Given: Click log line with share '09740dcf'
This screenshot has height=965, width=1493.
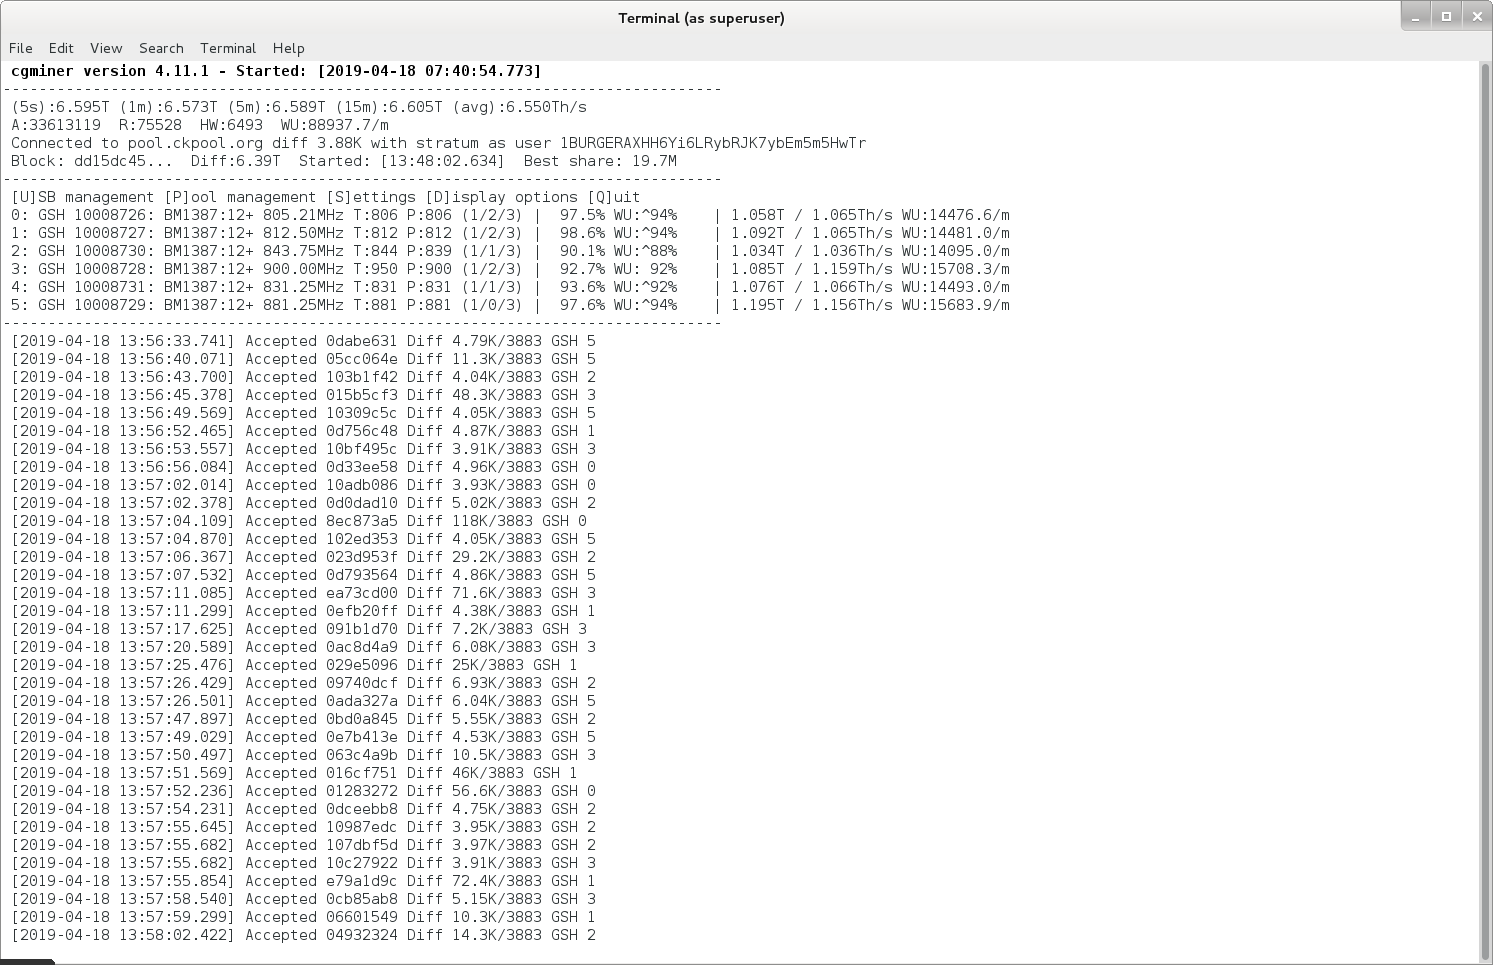Looking at the screenshot, I should (x=303, y=683).
